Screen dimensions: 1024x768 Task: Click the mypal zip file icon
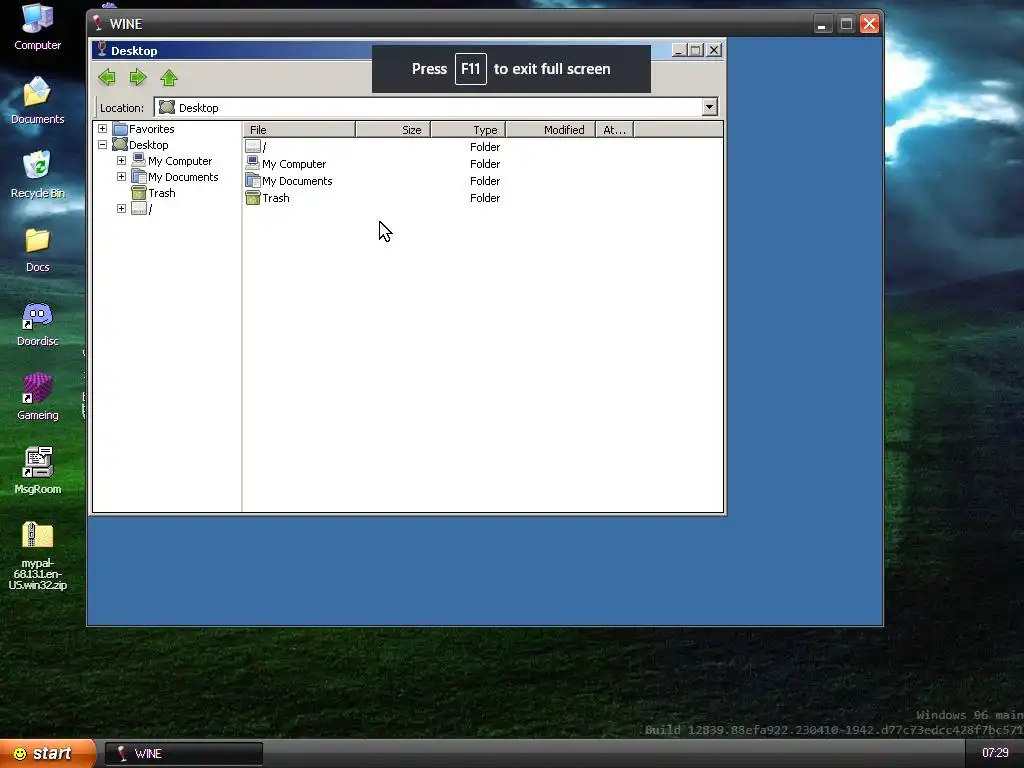click(x=37, y=556)
